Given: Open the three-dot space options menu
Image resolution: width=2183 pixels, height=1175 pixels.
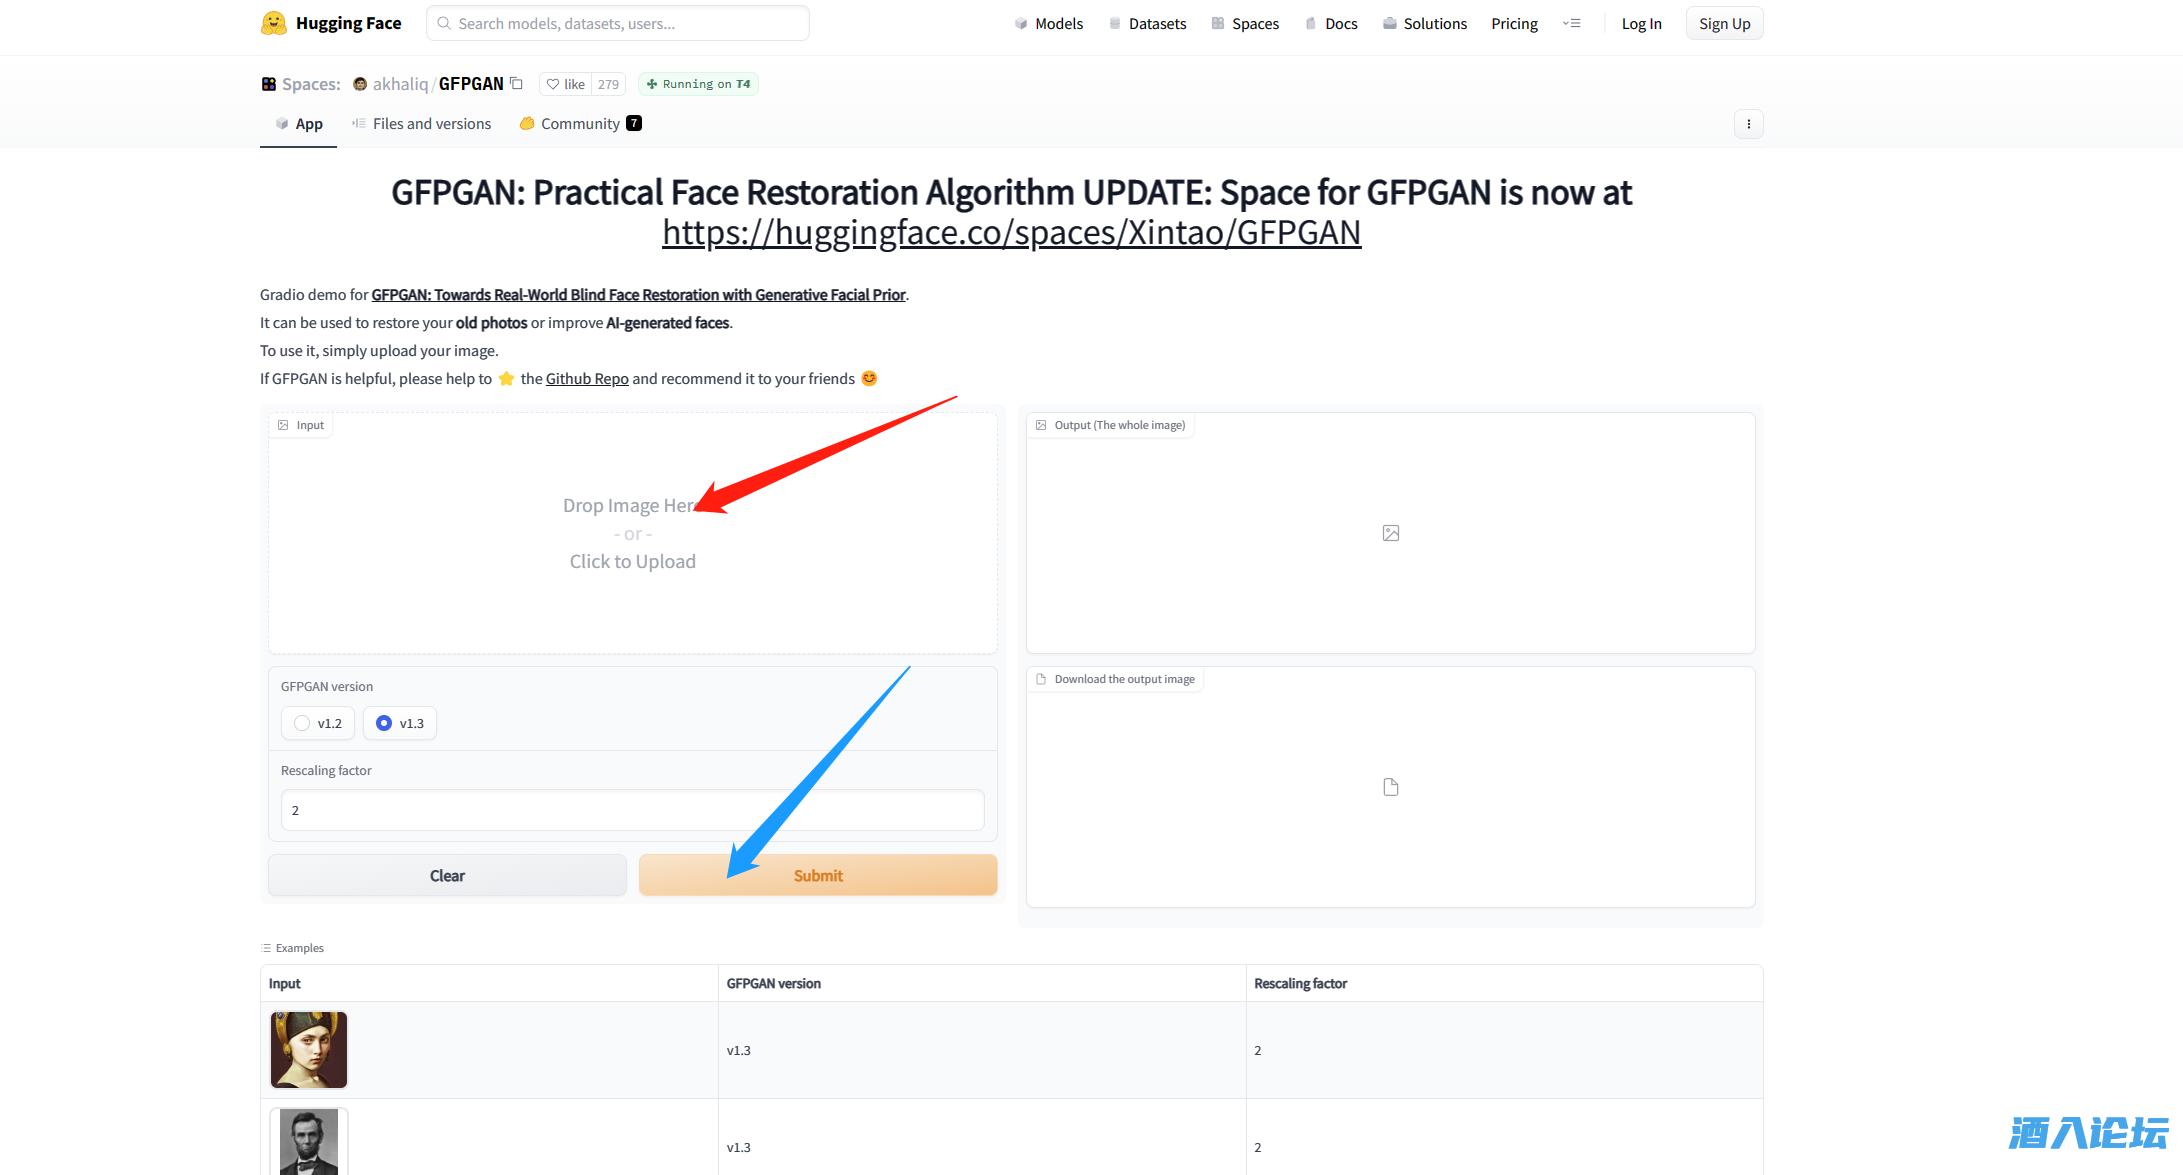Looking at the screenshot, I should [x=1748, y=124].
